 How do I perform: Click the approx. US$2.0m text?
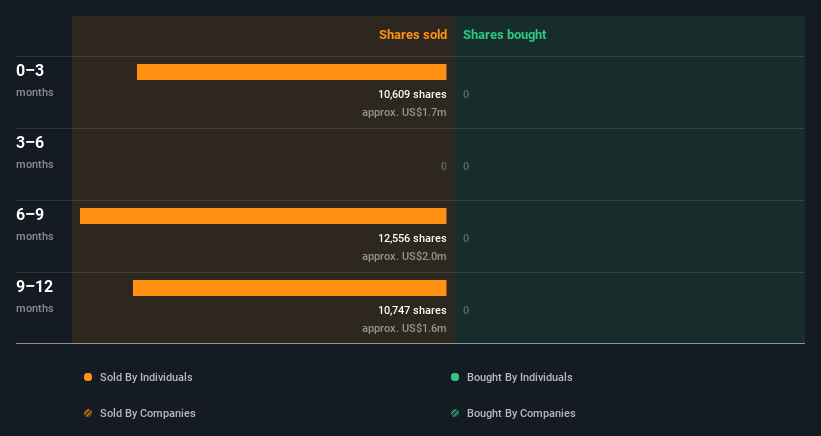tap(404, 256)
